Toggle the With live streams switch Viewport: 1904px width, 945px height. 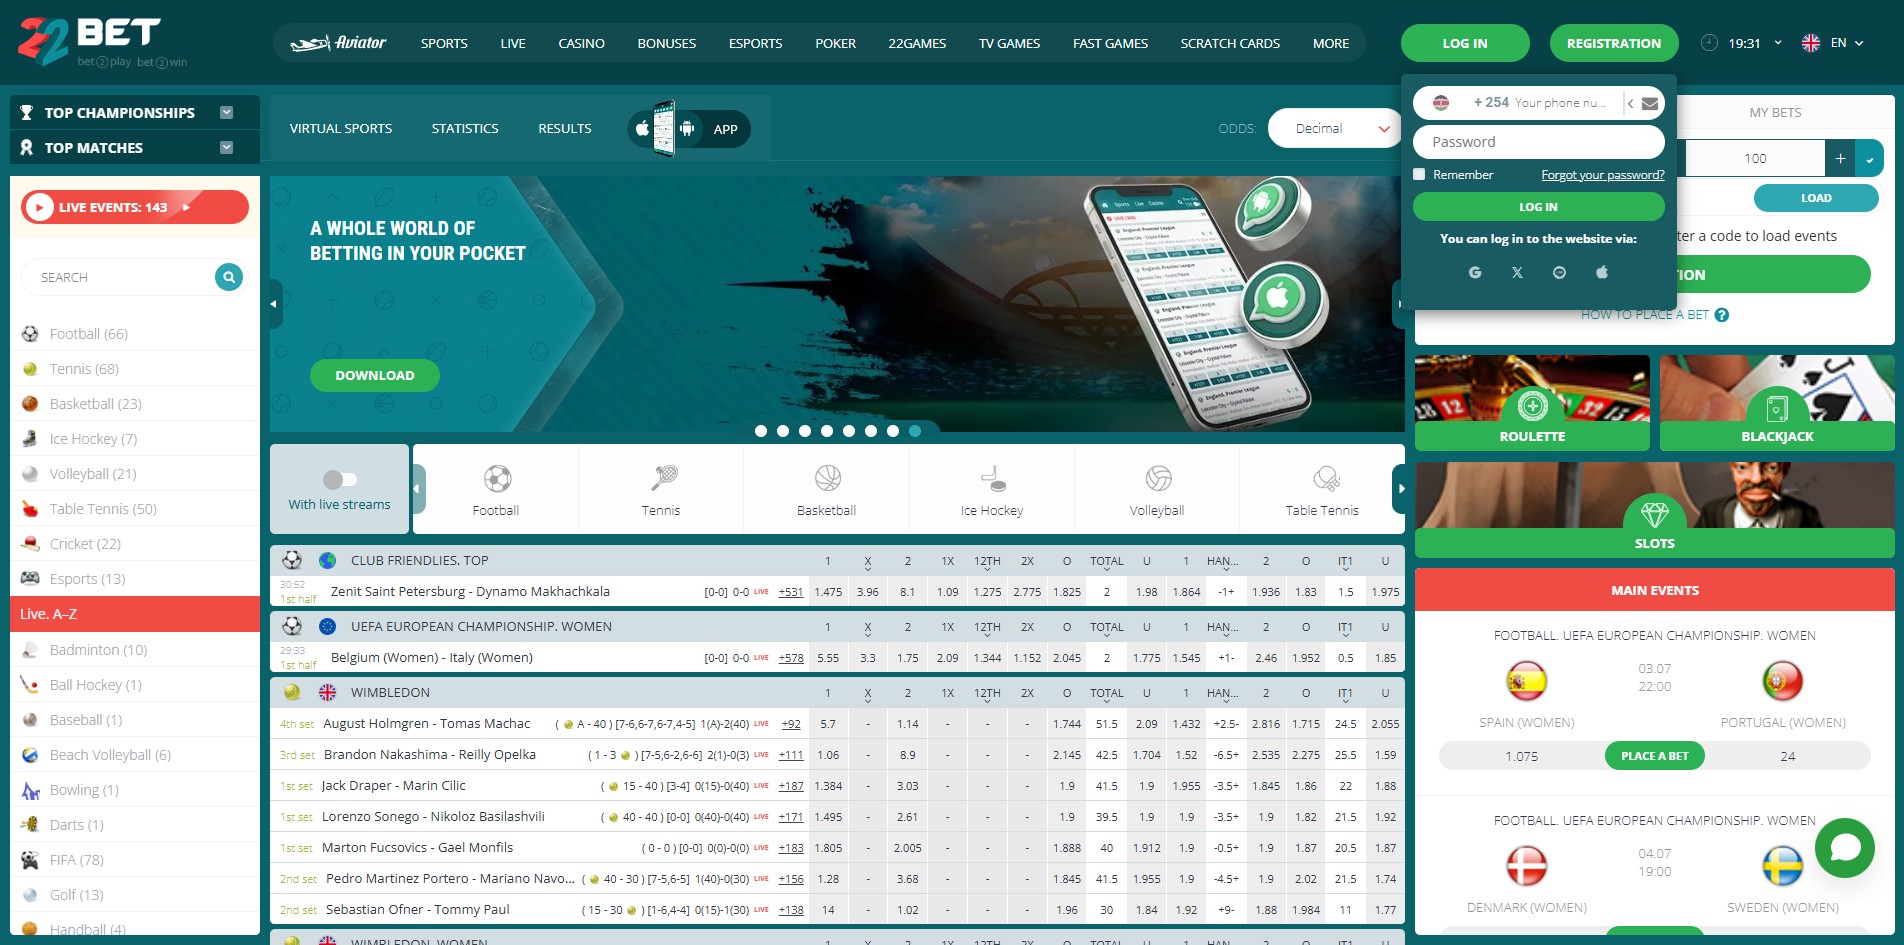(x=339, y=479)
